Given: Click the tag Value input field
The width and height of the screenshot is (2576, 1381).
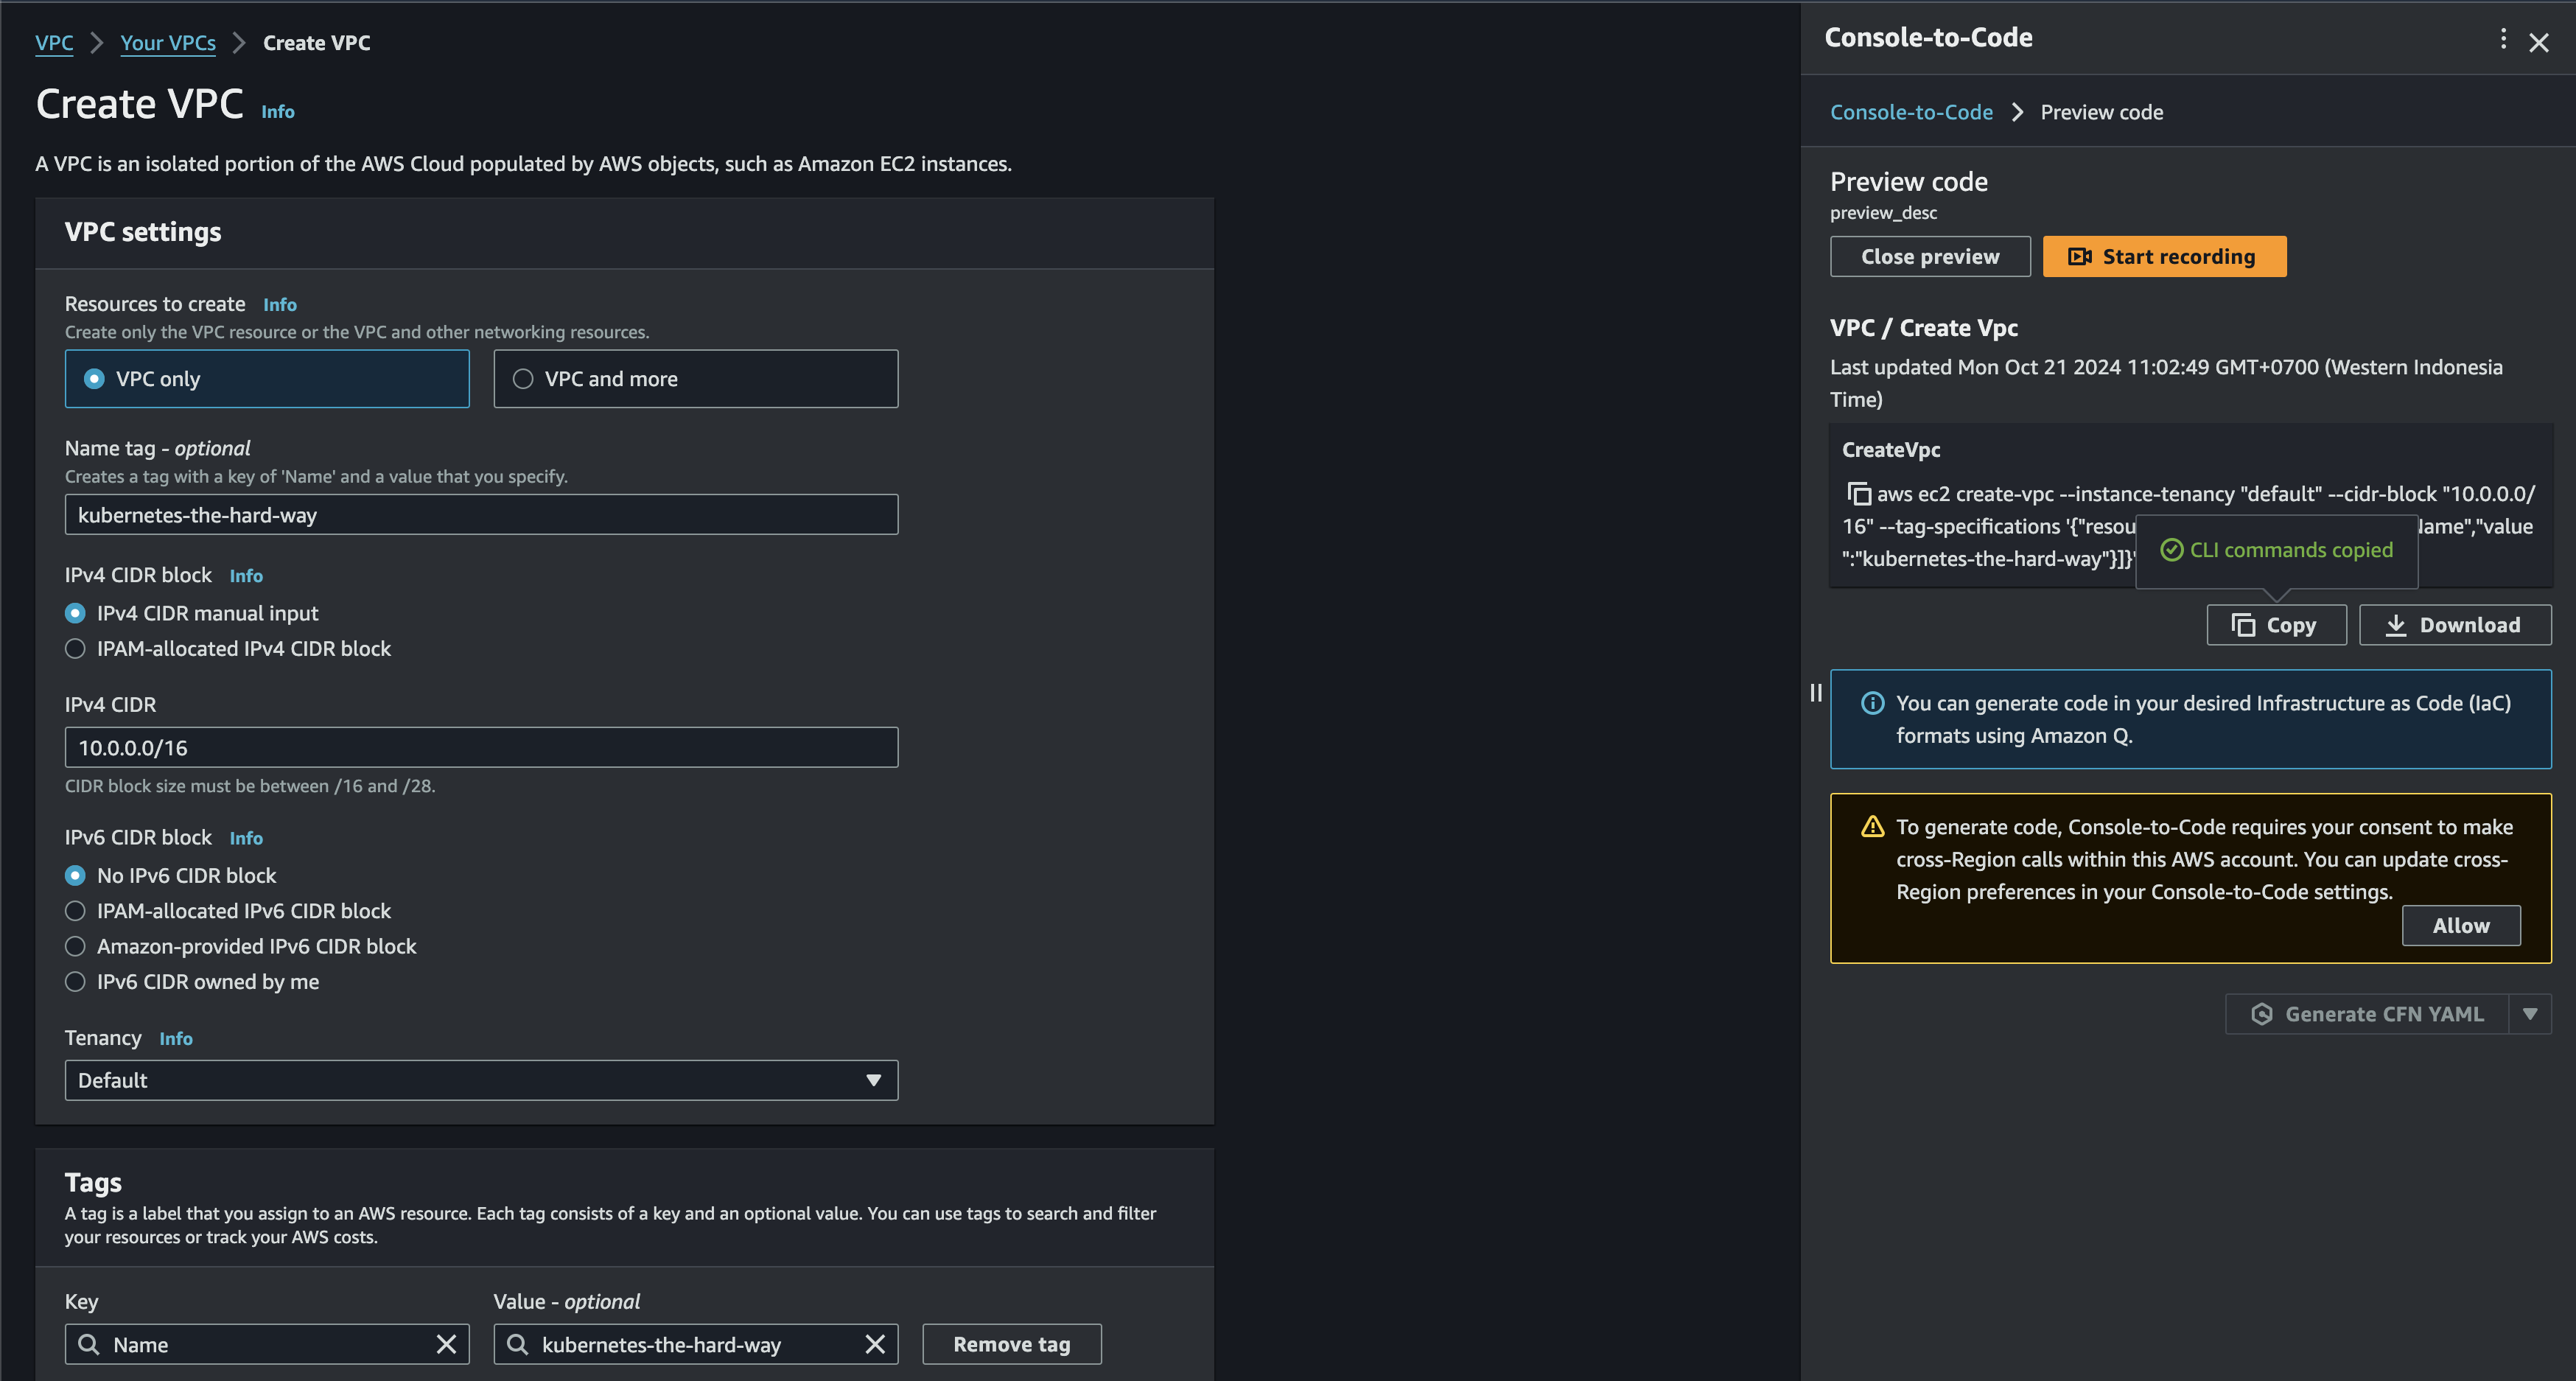Looking at the screenshot, I should tap(696, 1344).
